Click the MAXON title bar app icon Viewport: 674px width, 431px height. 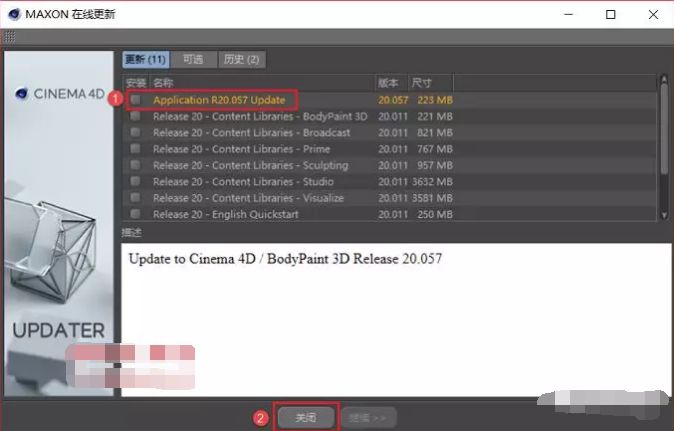[14, 14]
